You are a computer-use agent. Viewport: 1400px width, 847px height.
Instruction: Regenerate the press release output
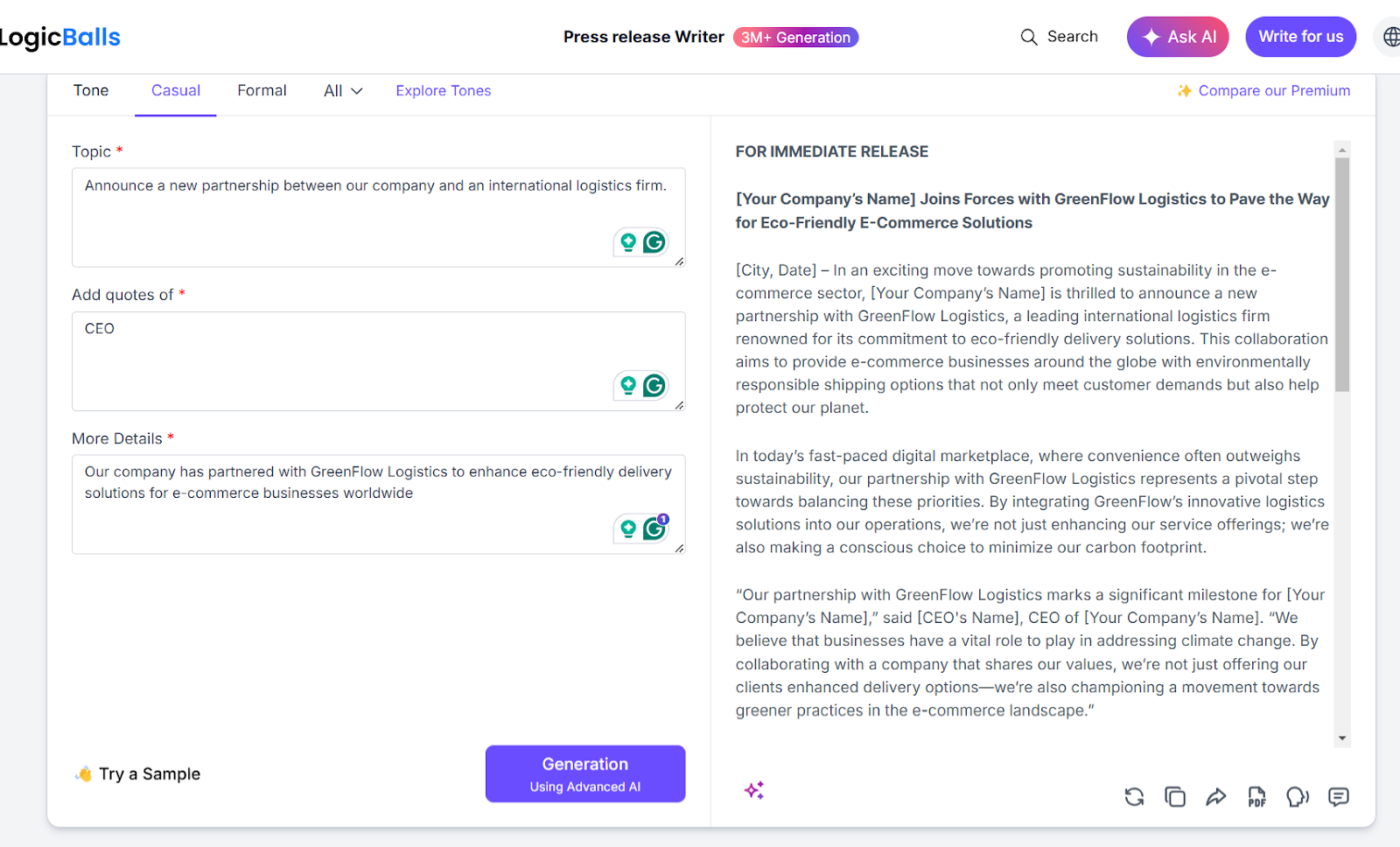click(x=1134, y=796)
